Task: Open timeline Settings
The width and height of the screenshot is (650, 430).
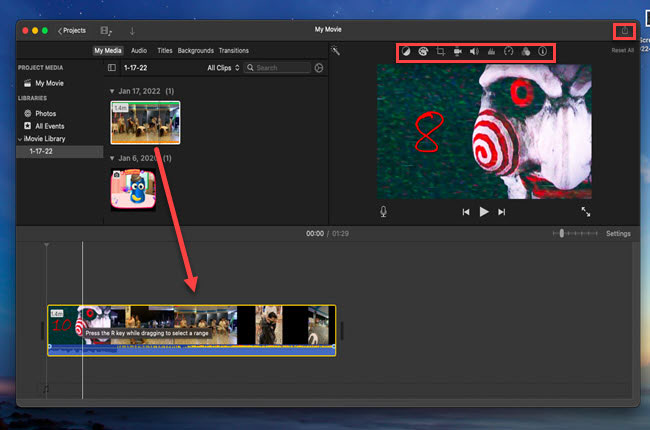Action: (618, 233)
